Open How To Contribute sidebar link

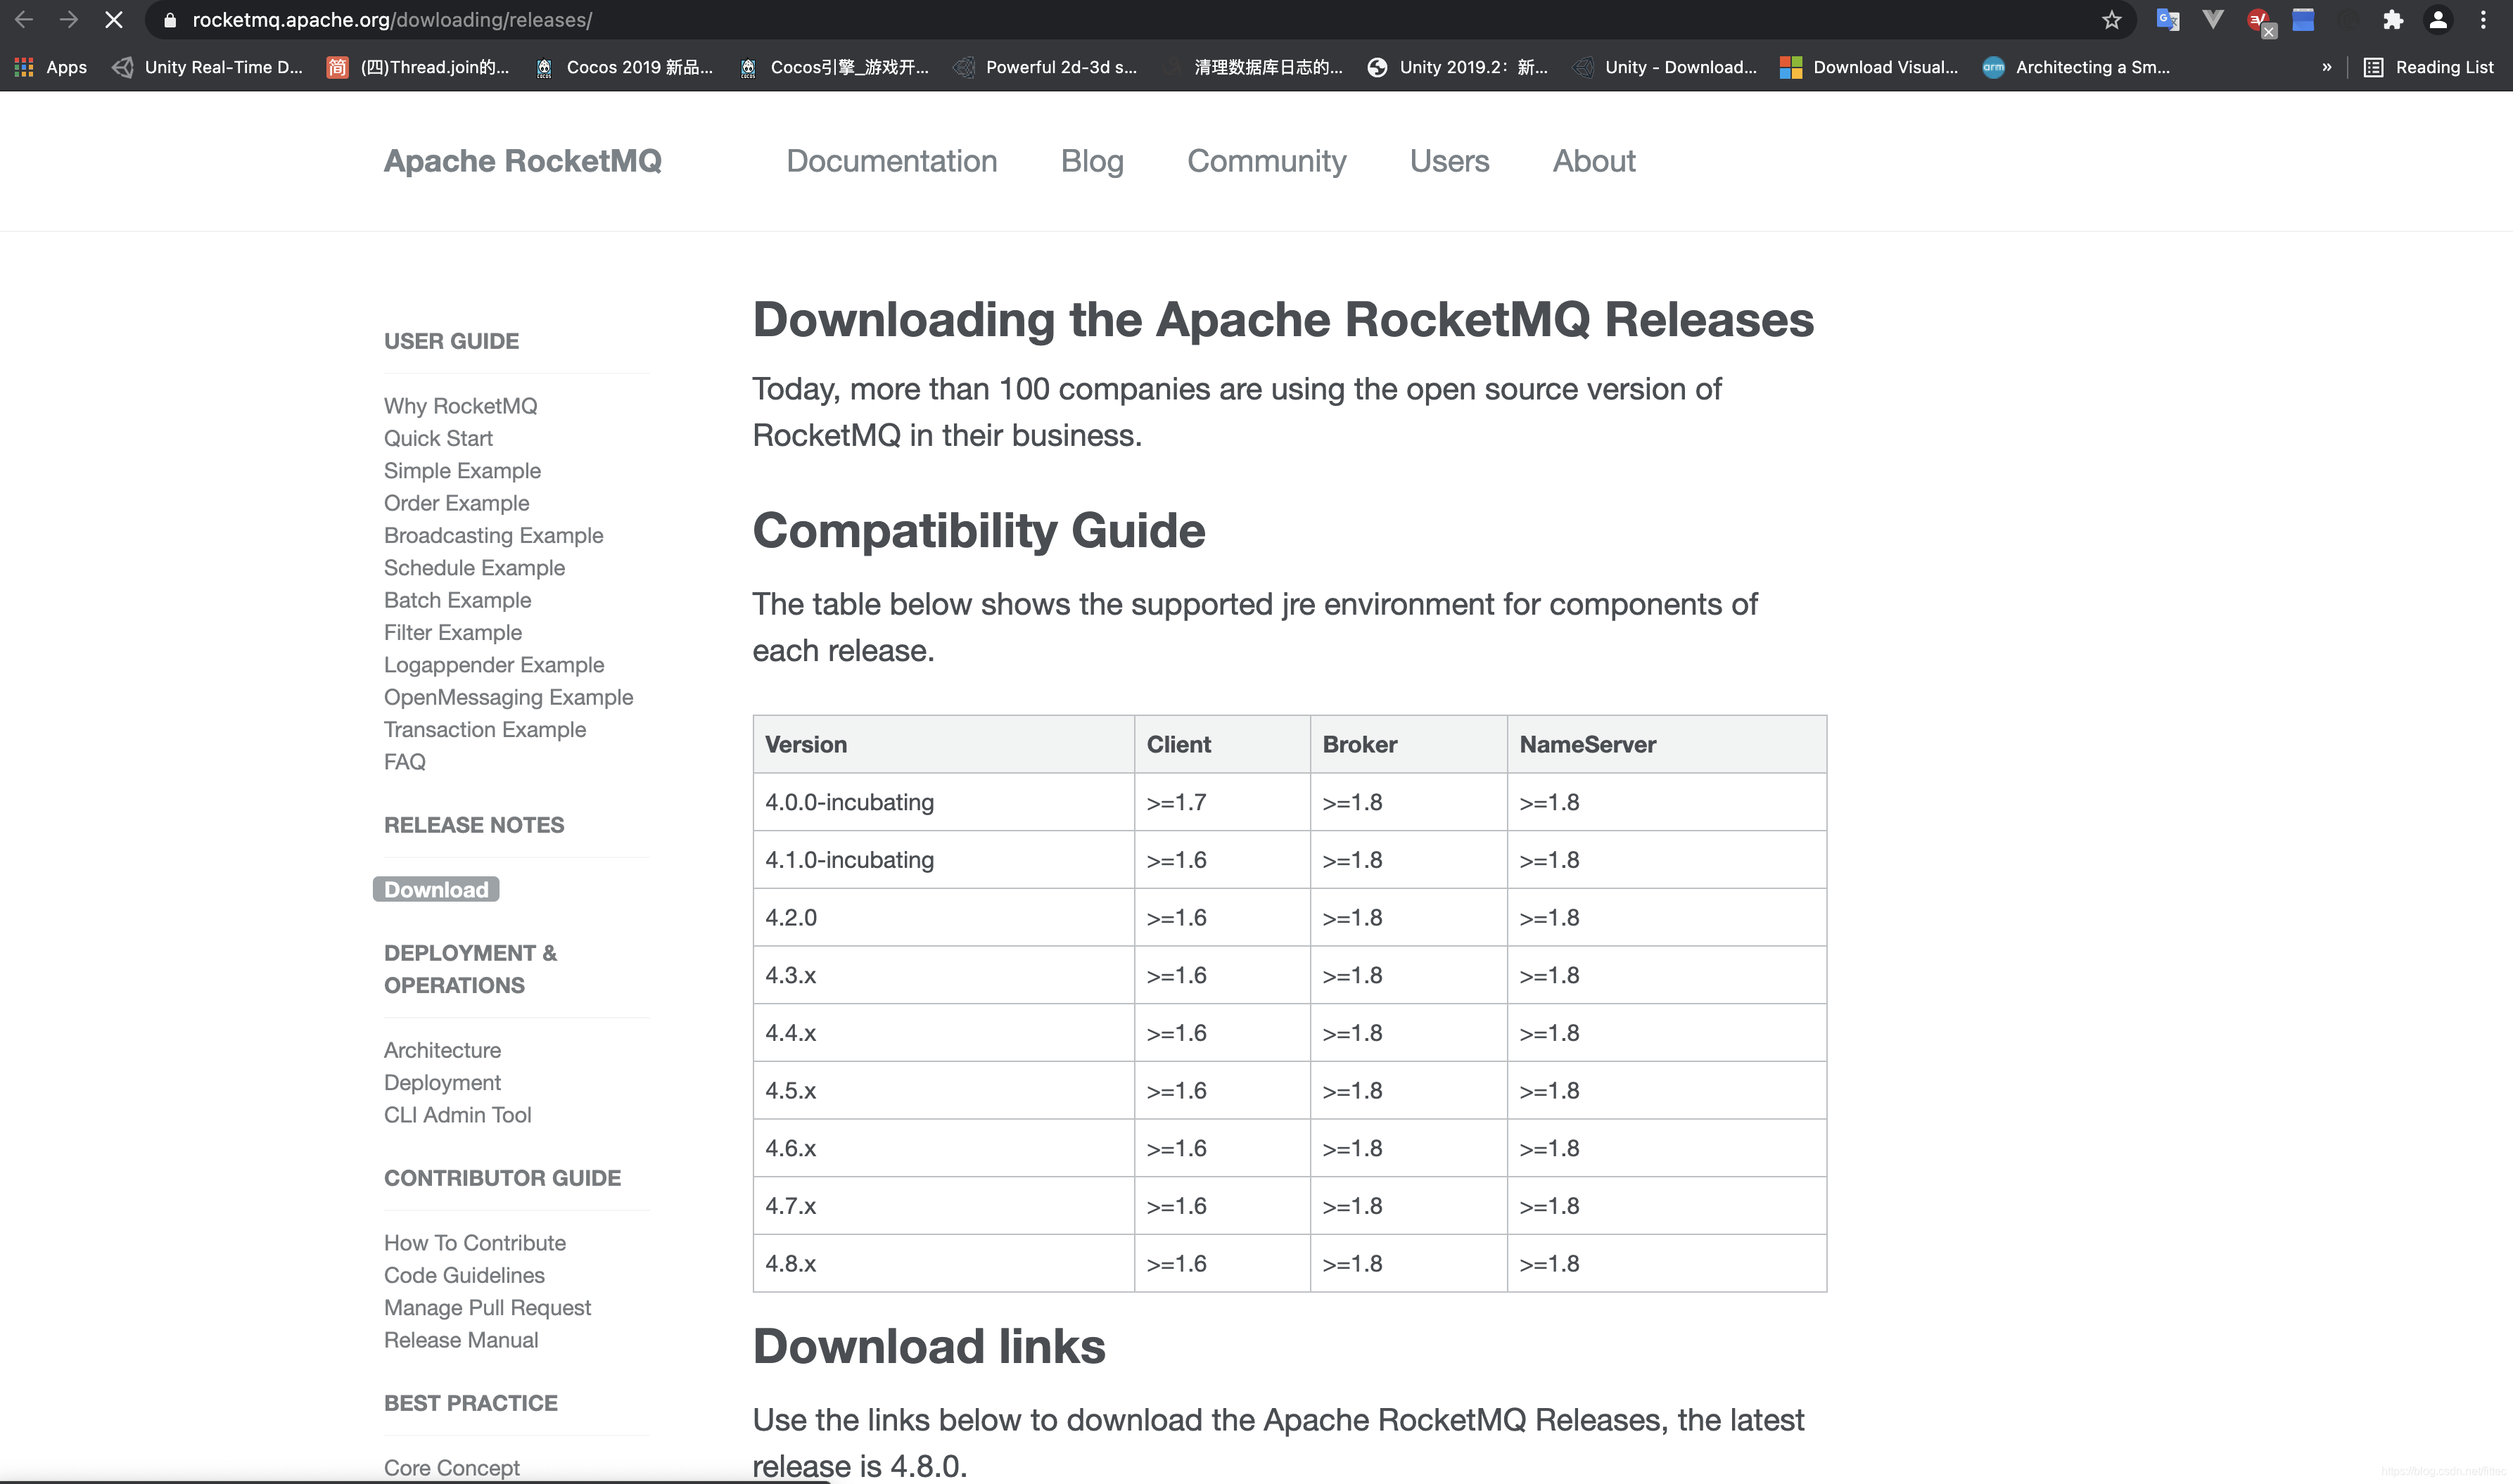[474, 1243]
